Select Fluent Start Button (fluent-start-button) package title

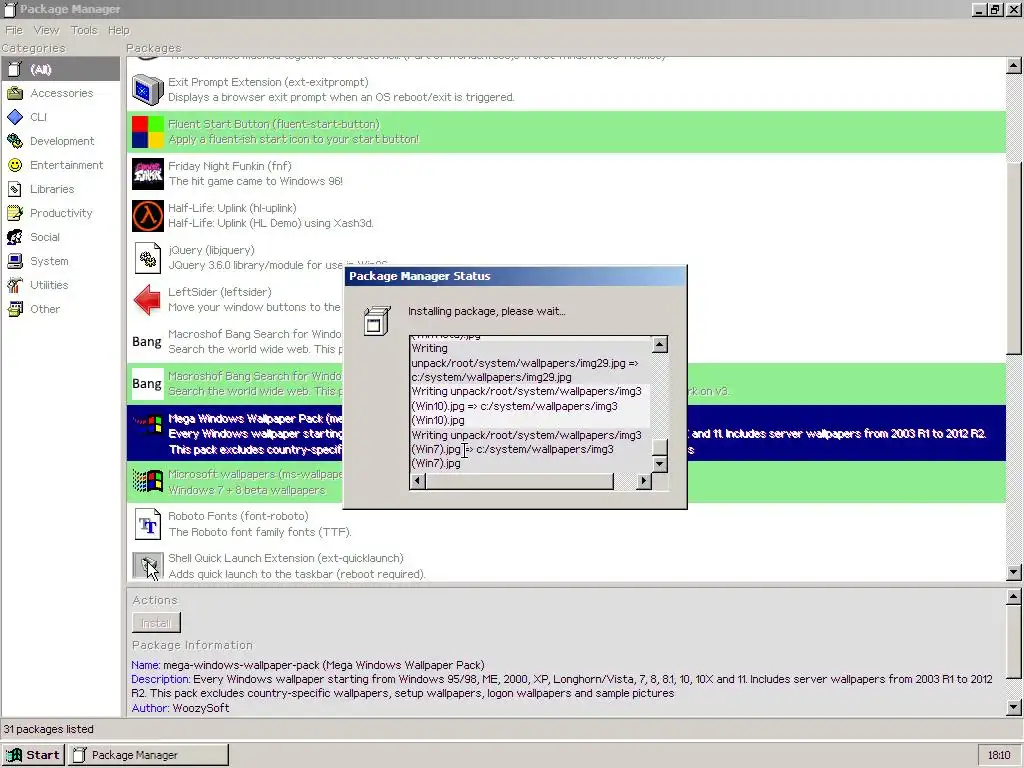tap(274, 124)
